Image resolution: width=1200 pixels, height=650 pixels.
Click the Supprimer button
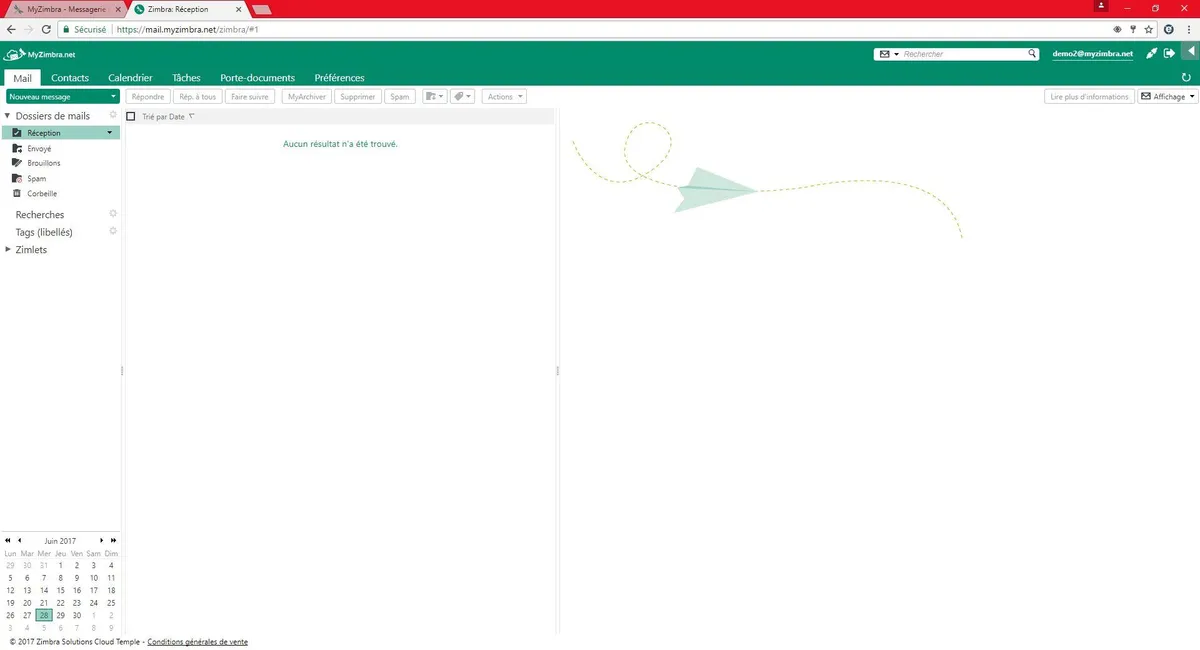pos(357,97)
